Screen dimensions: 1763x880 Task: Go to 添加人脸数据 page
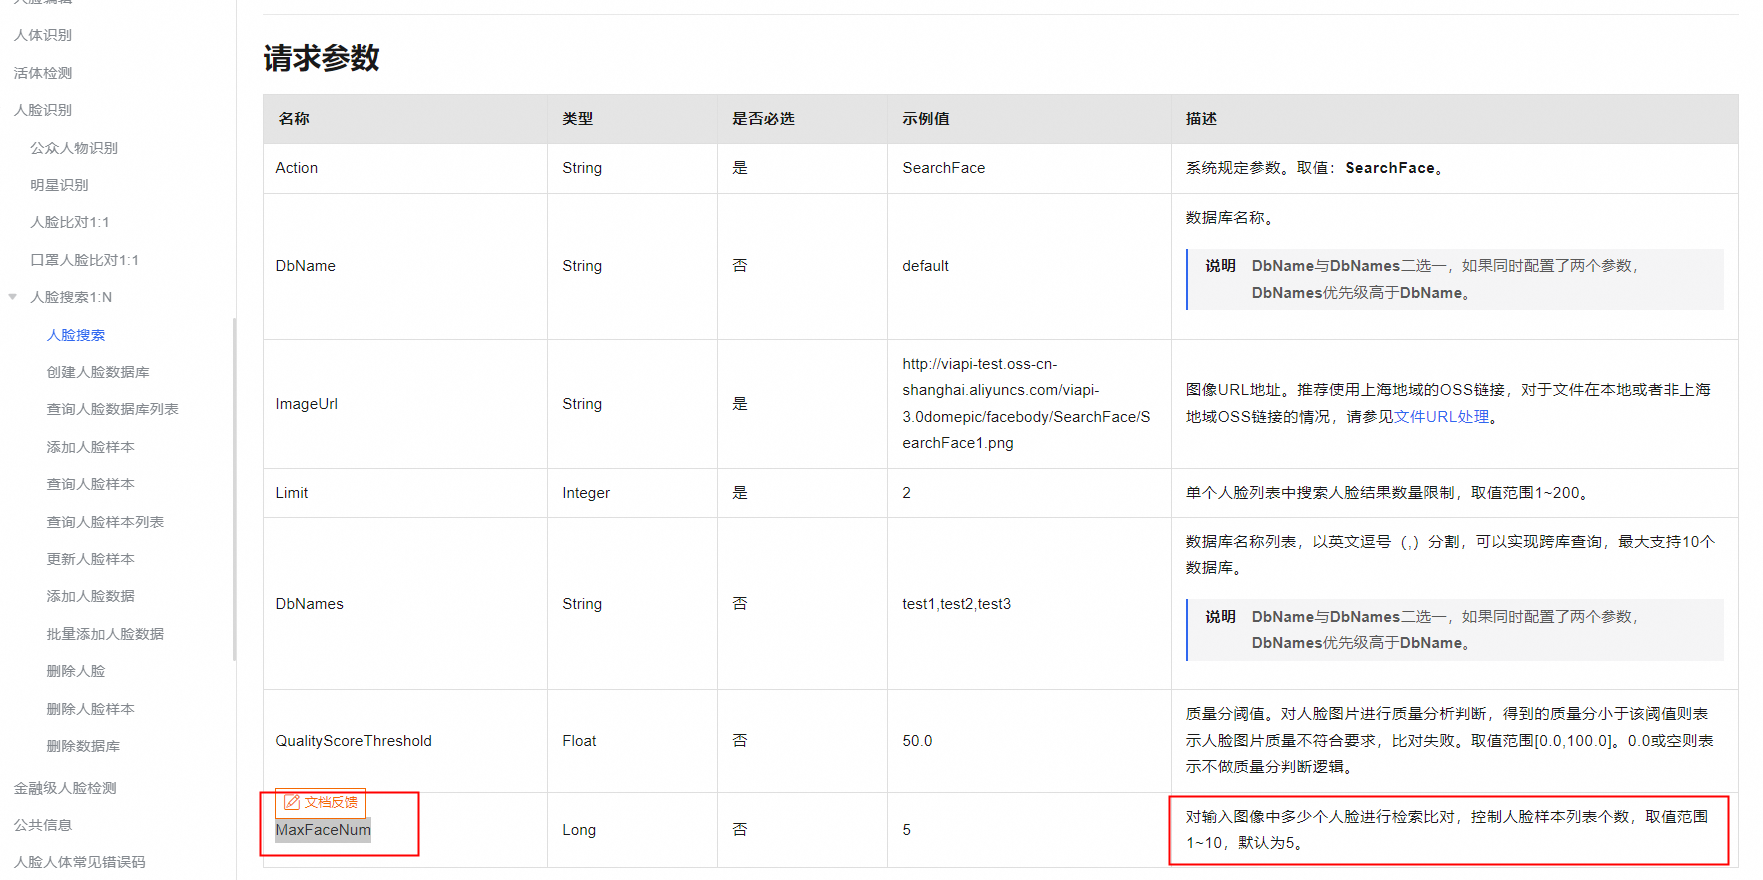point(90,596)
